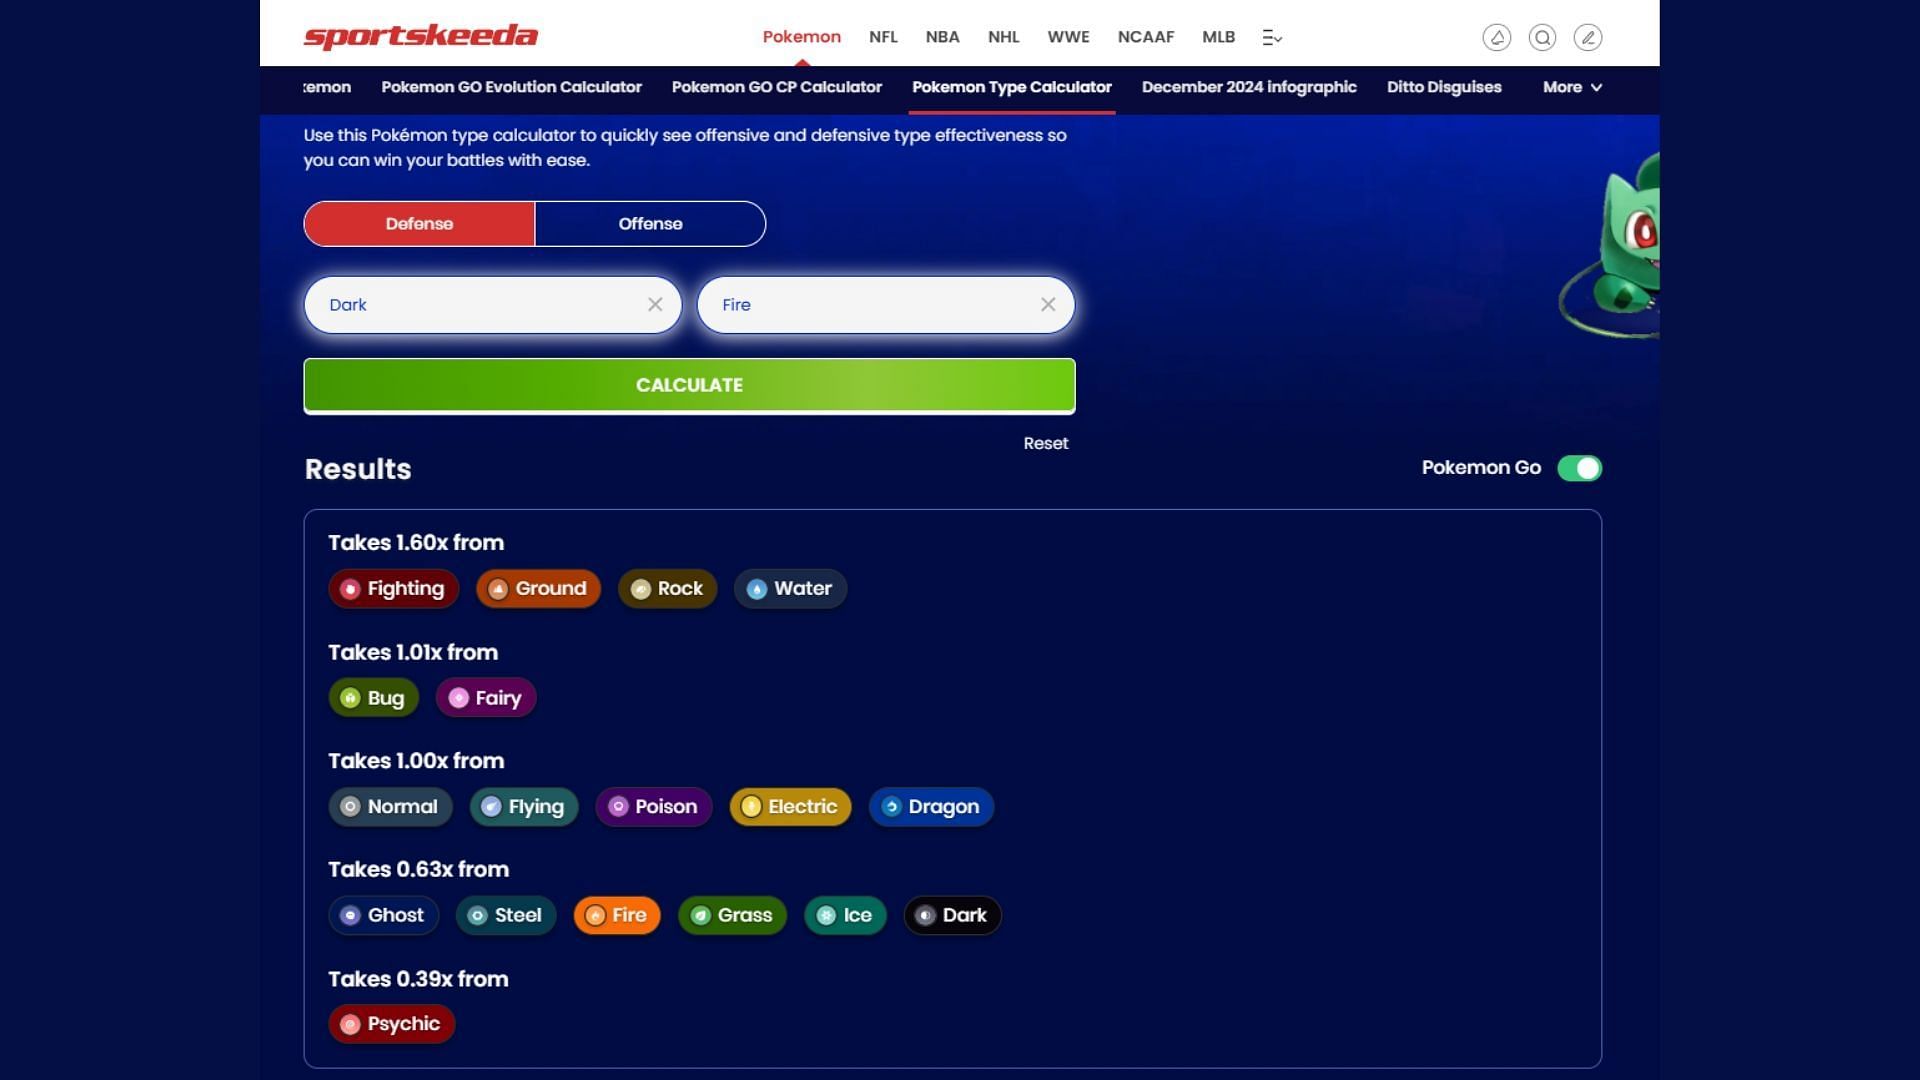Select the Defense calculation mode
The image size is (1920, 1080).
418,223
